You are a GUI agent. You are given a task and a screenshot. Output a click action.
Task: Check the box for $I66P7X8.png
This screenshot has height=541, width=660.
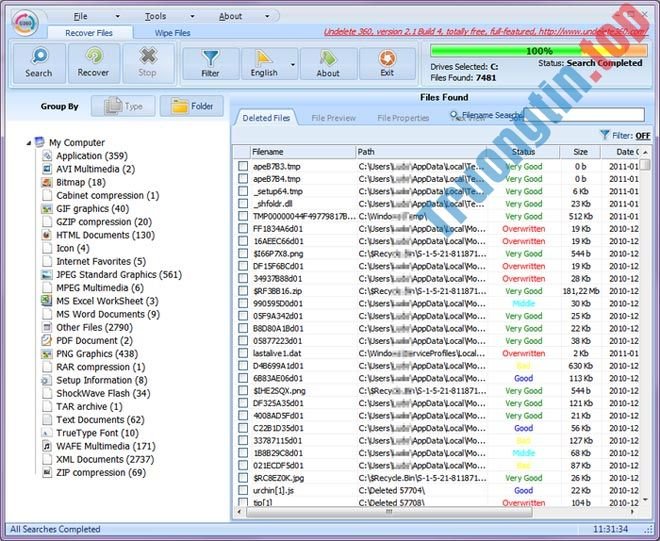[x=243, y=253]
